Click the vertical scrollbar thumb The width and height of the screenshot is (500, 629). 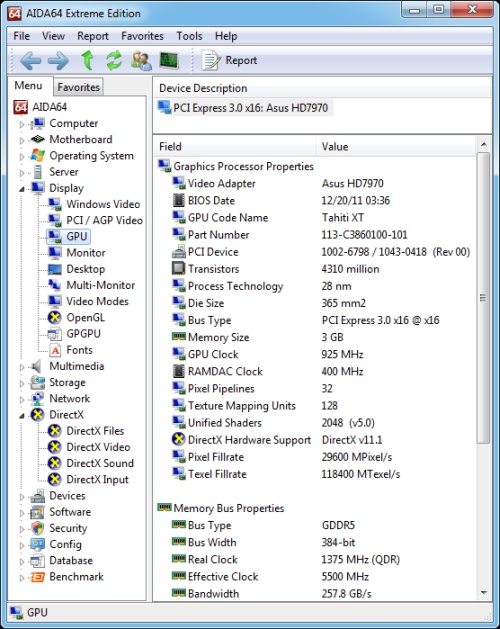pyautogui.click(x=483, y=298)
